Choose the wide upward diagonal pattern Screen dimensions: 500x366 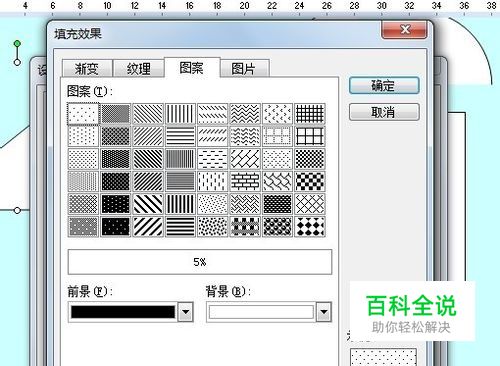[x=148, y=227]
